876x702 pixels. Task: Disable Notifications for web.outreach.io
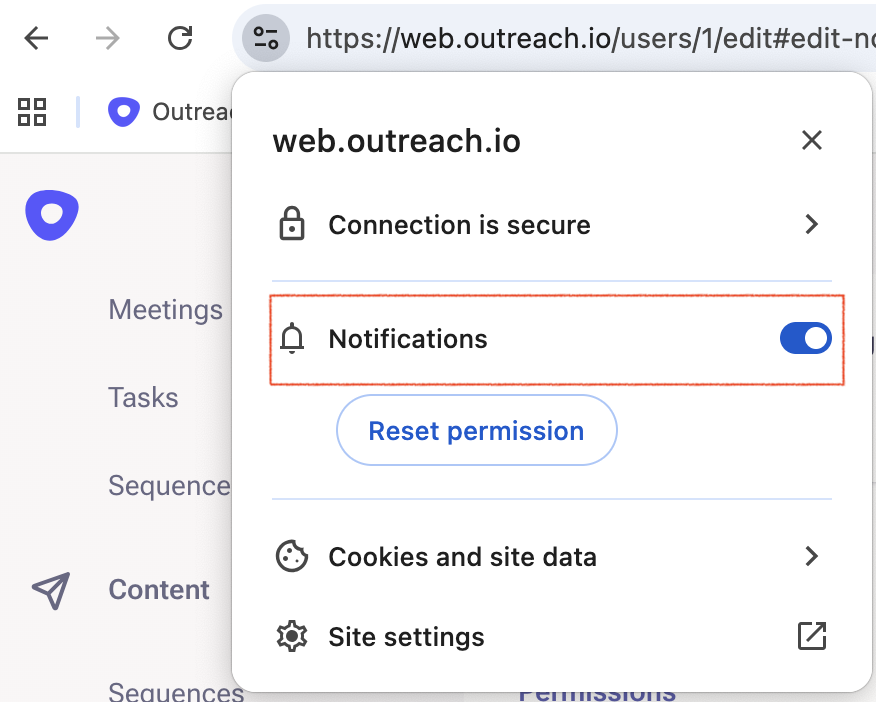tap(805, 338)
